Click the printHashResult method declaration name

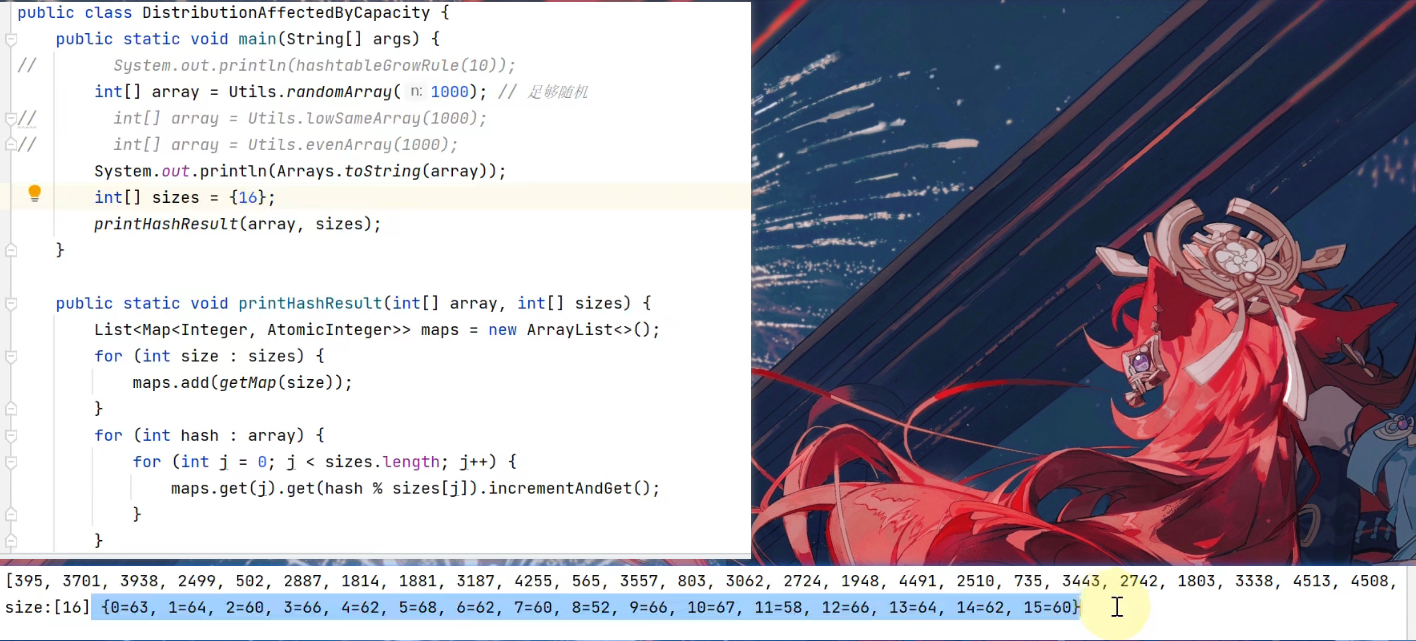tap(310, 303)
